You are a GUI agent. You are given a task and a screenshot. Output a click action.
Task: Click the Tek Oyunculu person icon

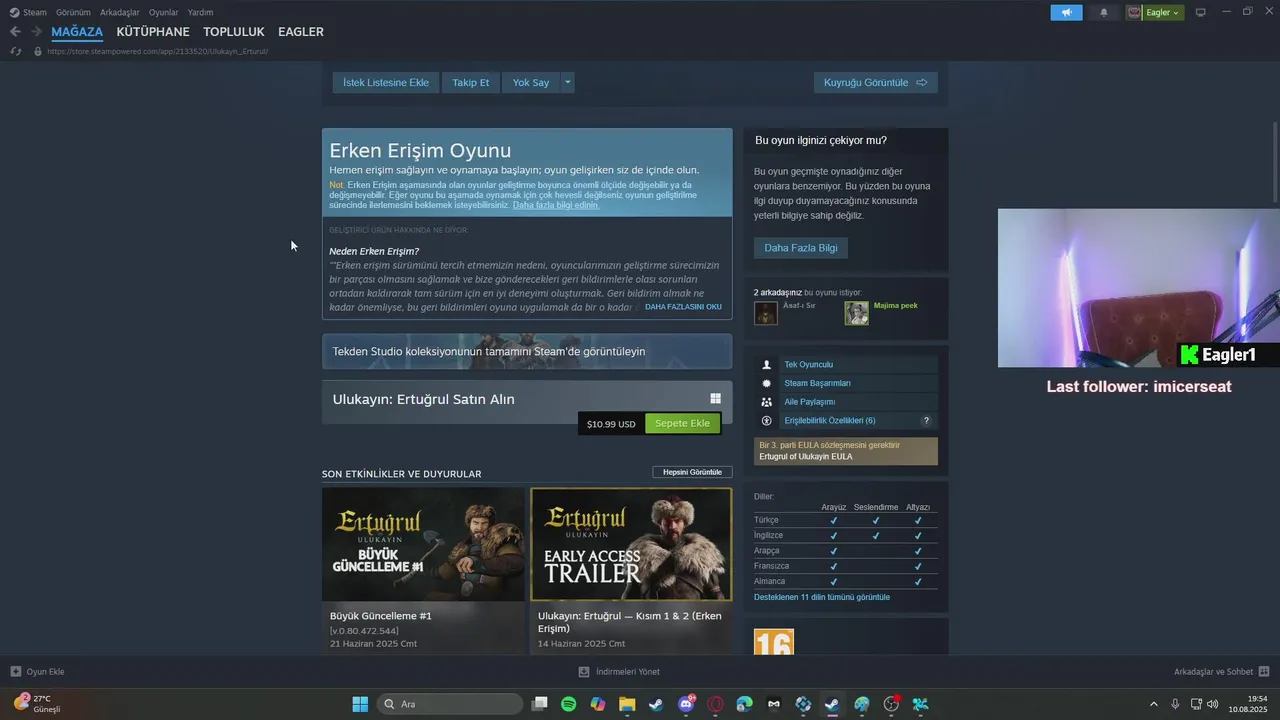tap(767, 365)
